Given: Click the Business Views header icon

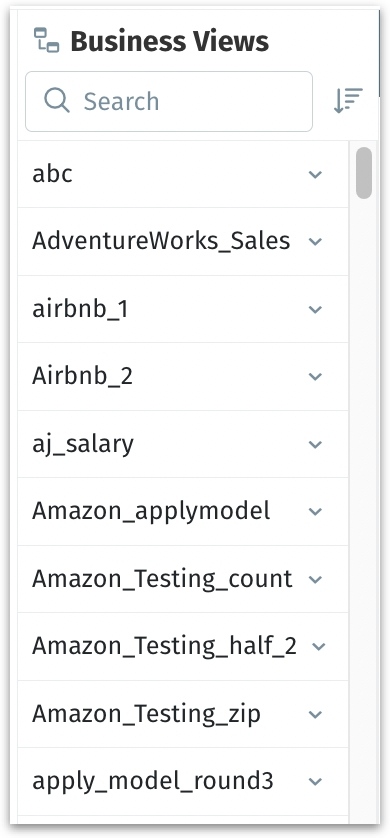Looking at the screenshot, I should (46, 40).
